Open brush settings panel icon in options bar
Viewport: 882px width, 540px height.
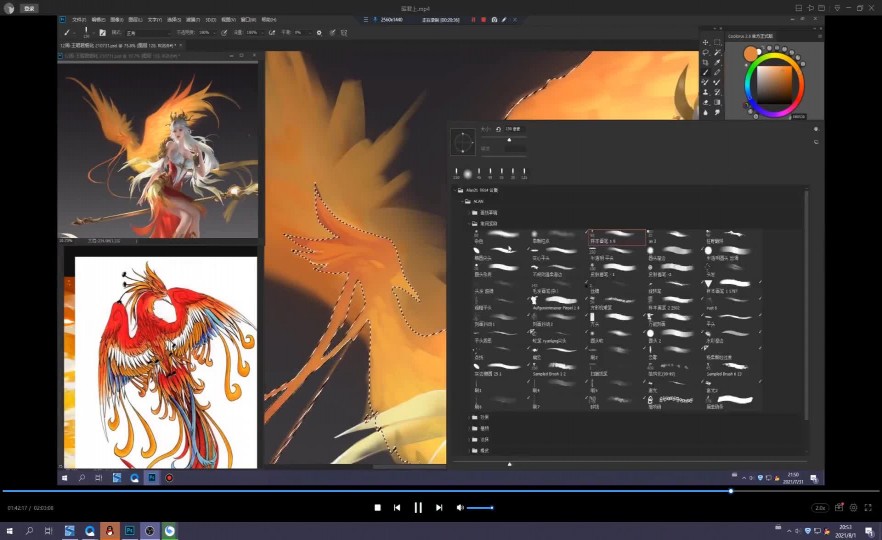pyautogui.click(x=102, y=33)
